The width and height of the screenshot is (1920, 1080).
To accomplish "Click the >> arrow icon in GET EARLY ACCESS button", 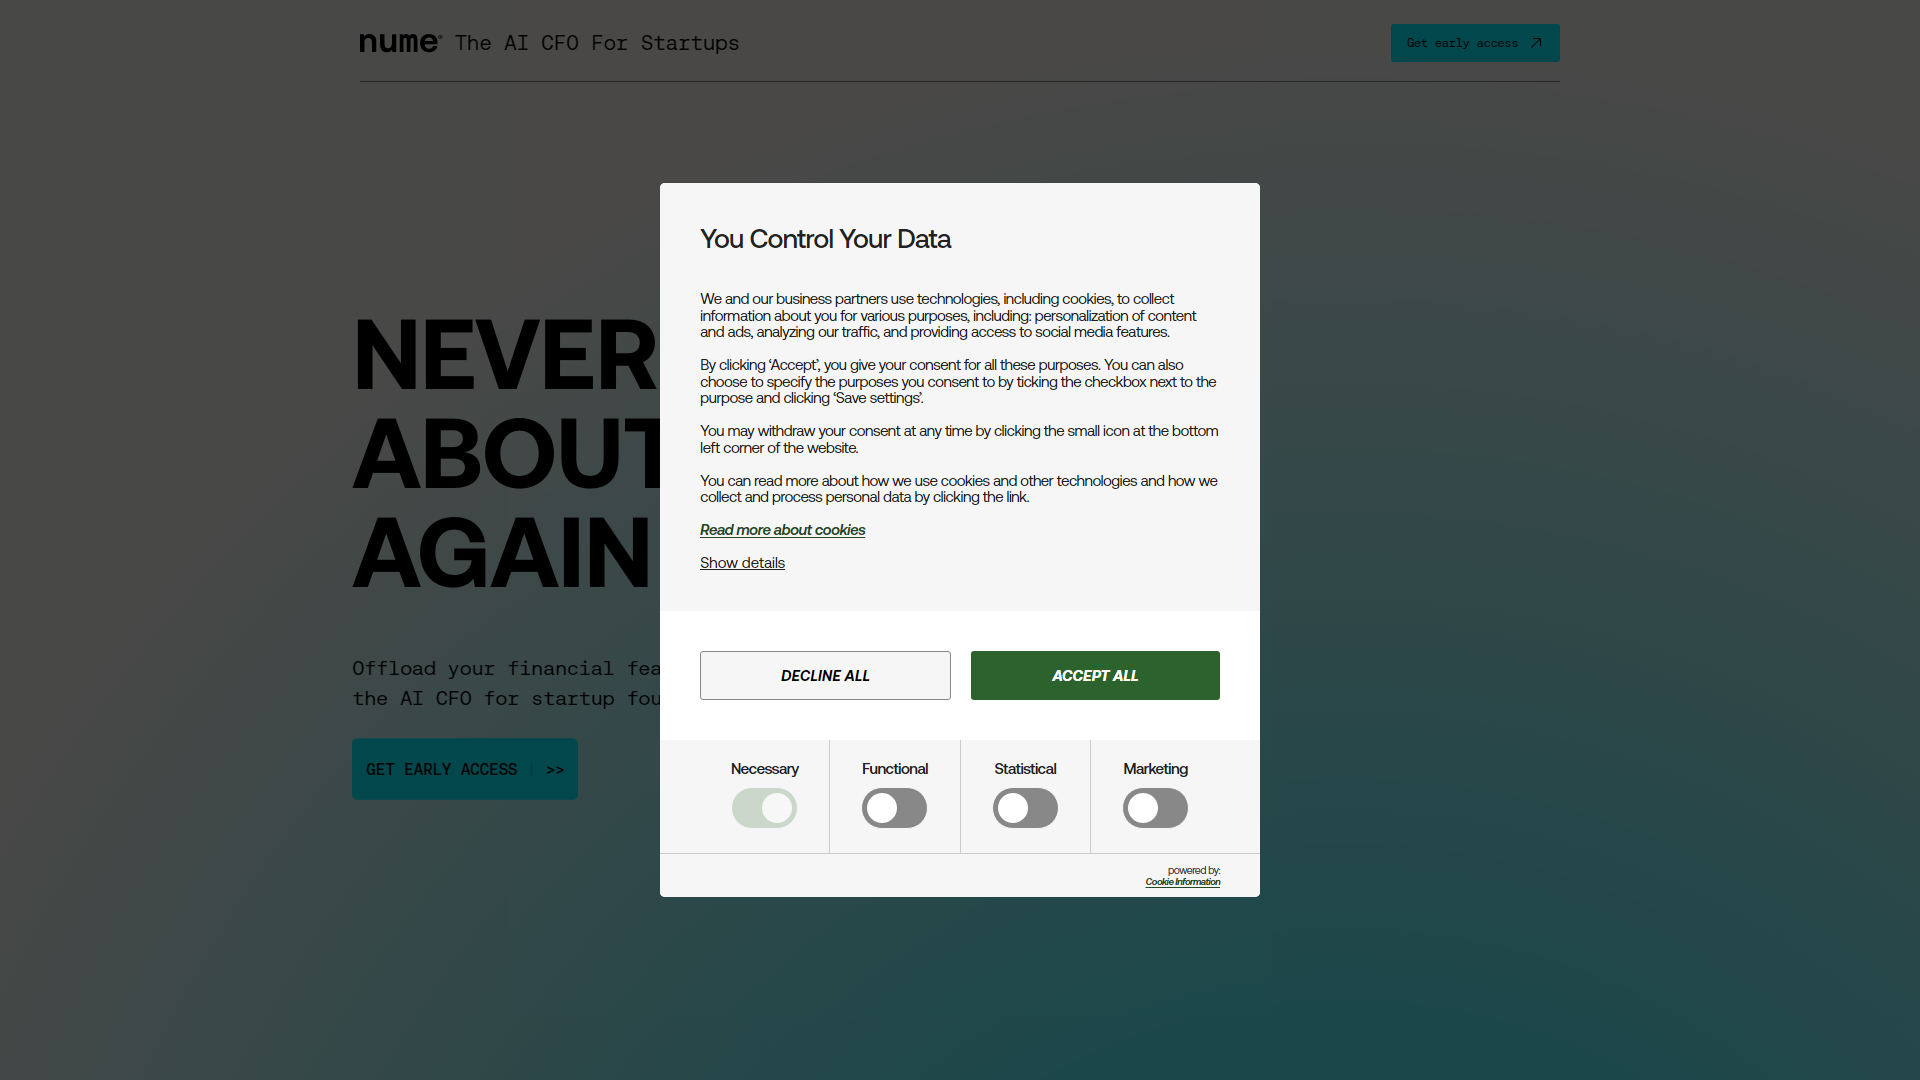I will [555, 769].
